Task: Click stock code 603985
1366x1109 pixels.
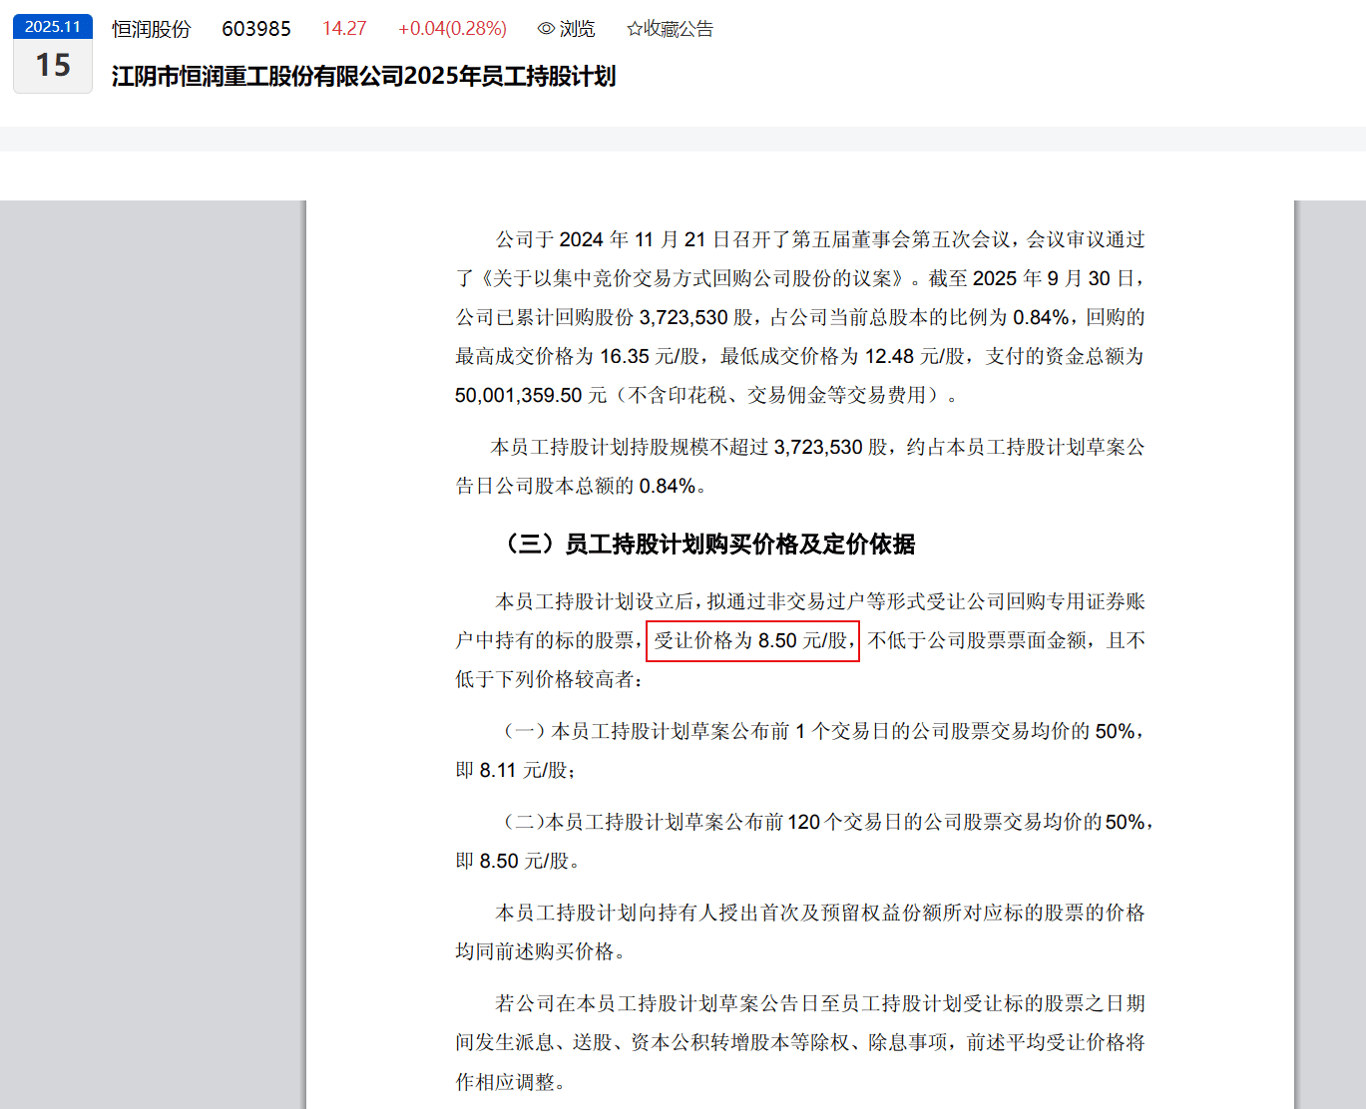Action: tap(256, 29)
